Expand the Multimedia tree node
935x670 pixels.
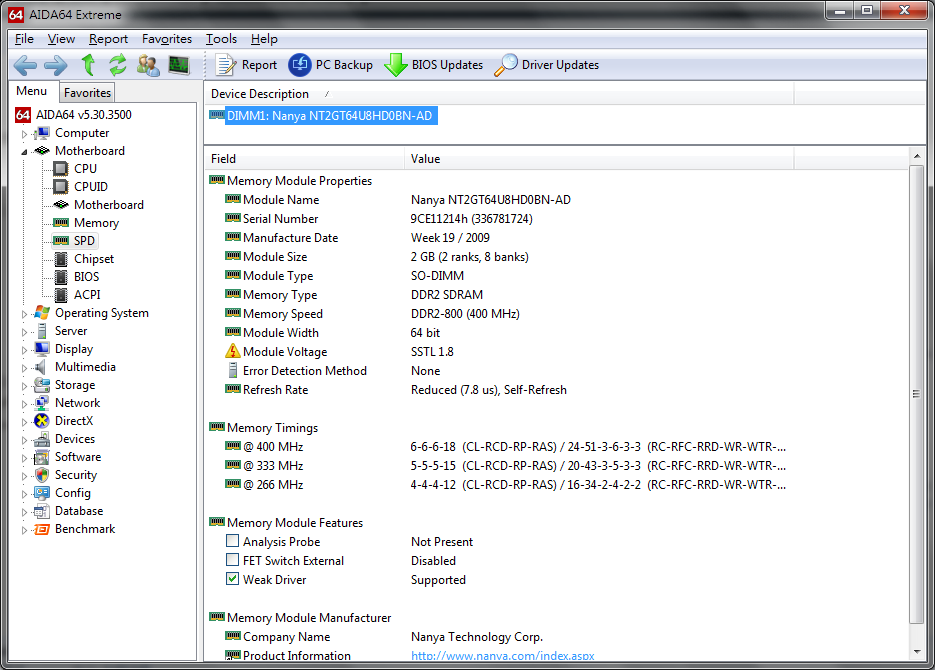click(x=24, y=368)
